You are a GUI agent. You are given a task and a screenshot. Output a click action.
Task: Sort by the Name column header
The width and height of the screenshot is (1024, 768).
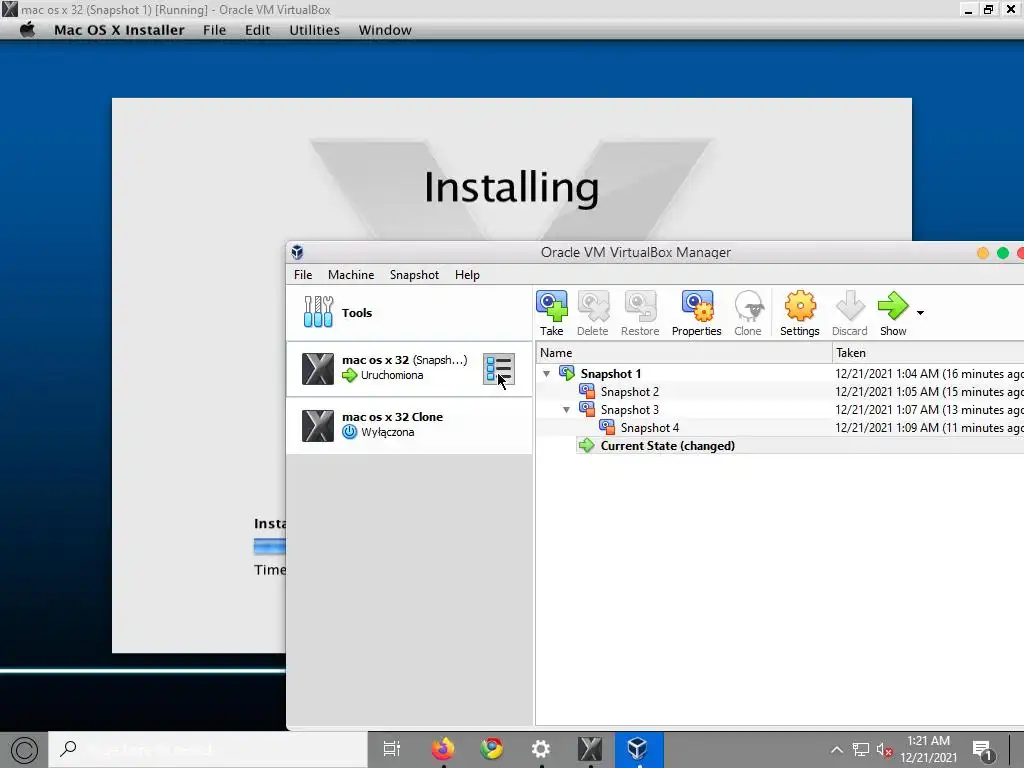click(684, 353)
